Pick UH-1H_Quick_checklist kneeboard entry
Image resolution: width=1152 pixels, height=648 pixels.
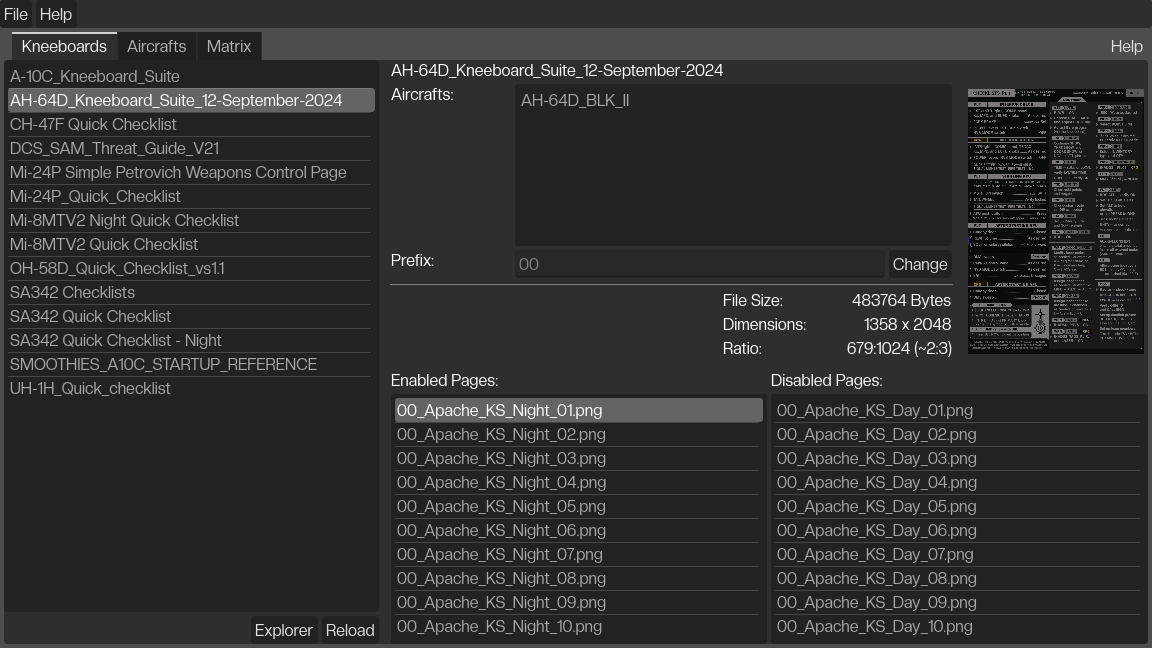90,388
